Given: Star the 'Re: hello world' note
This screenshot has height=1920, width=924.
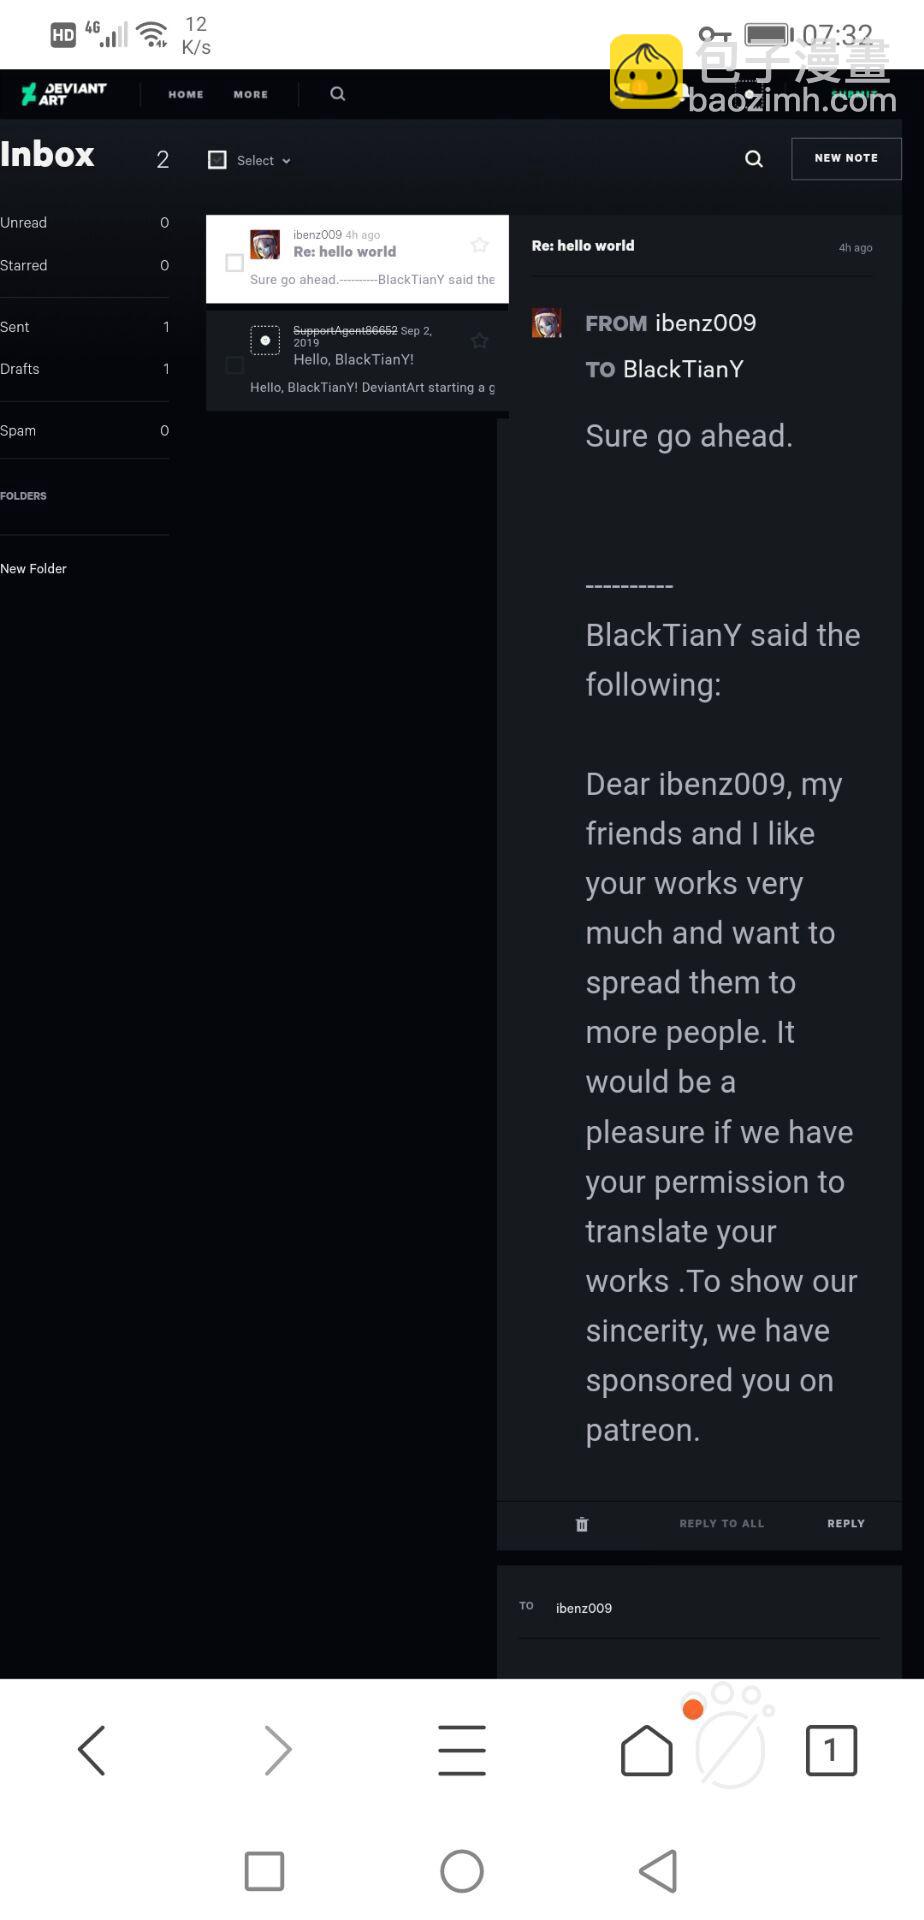Looking at the screenshot, I should click(x=480, y=245).
